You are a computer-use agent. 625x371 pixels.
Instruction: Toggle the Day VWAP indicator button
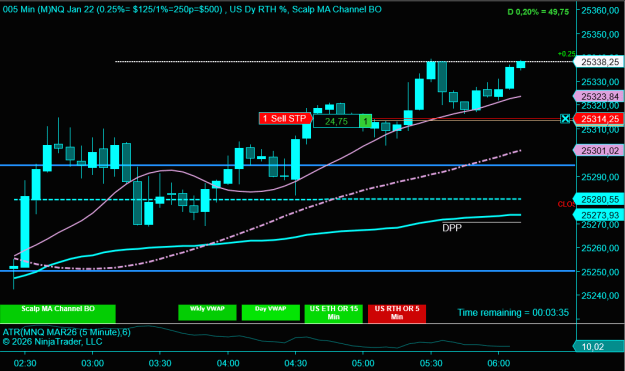coord(271,312)
